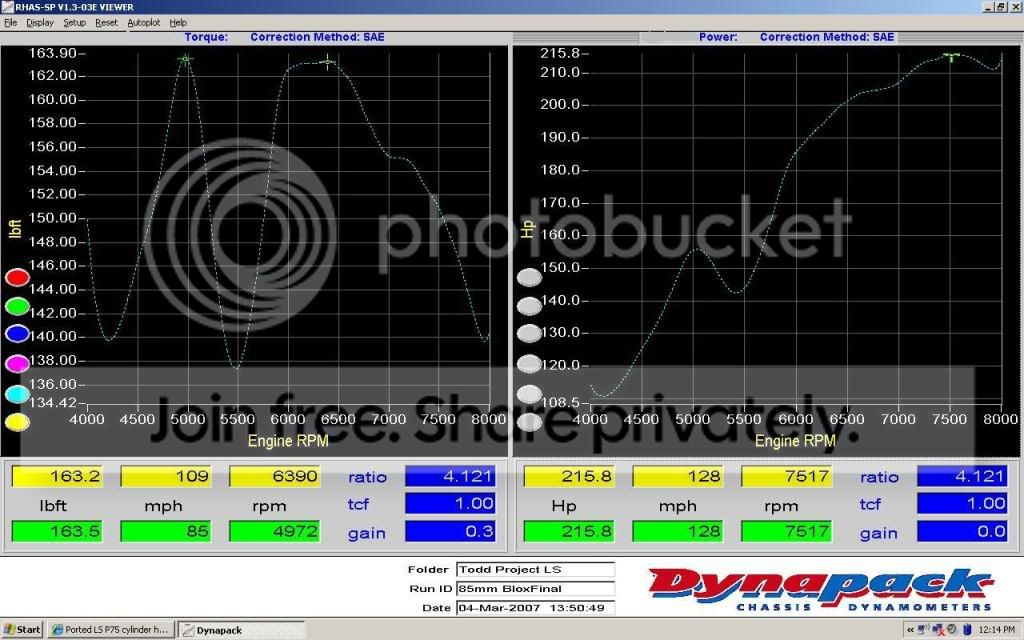Toggle the top gray circle on power graph
1024x640 pixels.
coord(529,278)
